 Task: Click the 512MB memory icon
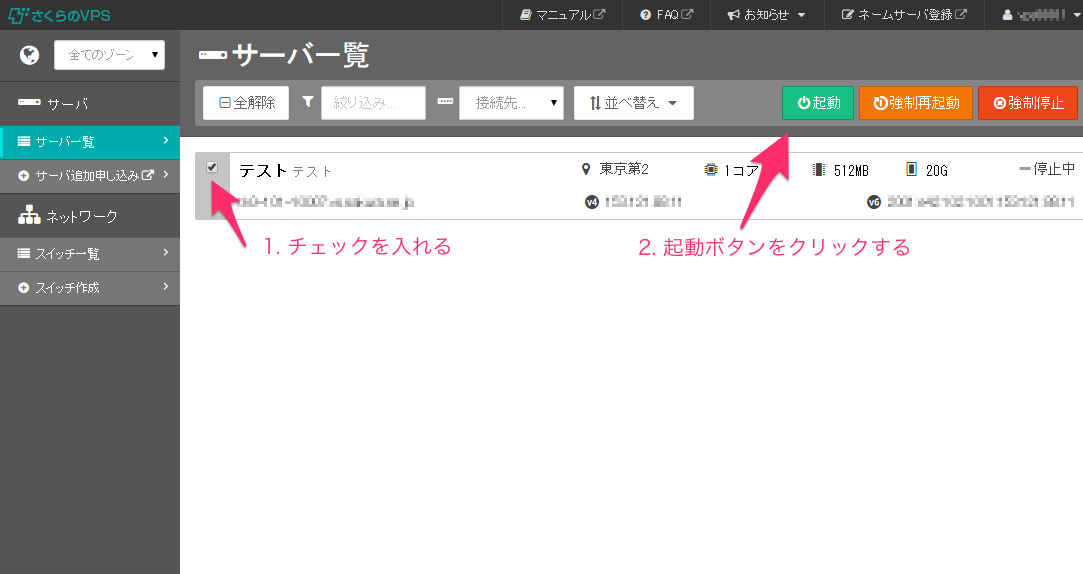(x=819, y=169)
